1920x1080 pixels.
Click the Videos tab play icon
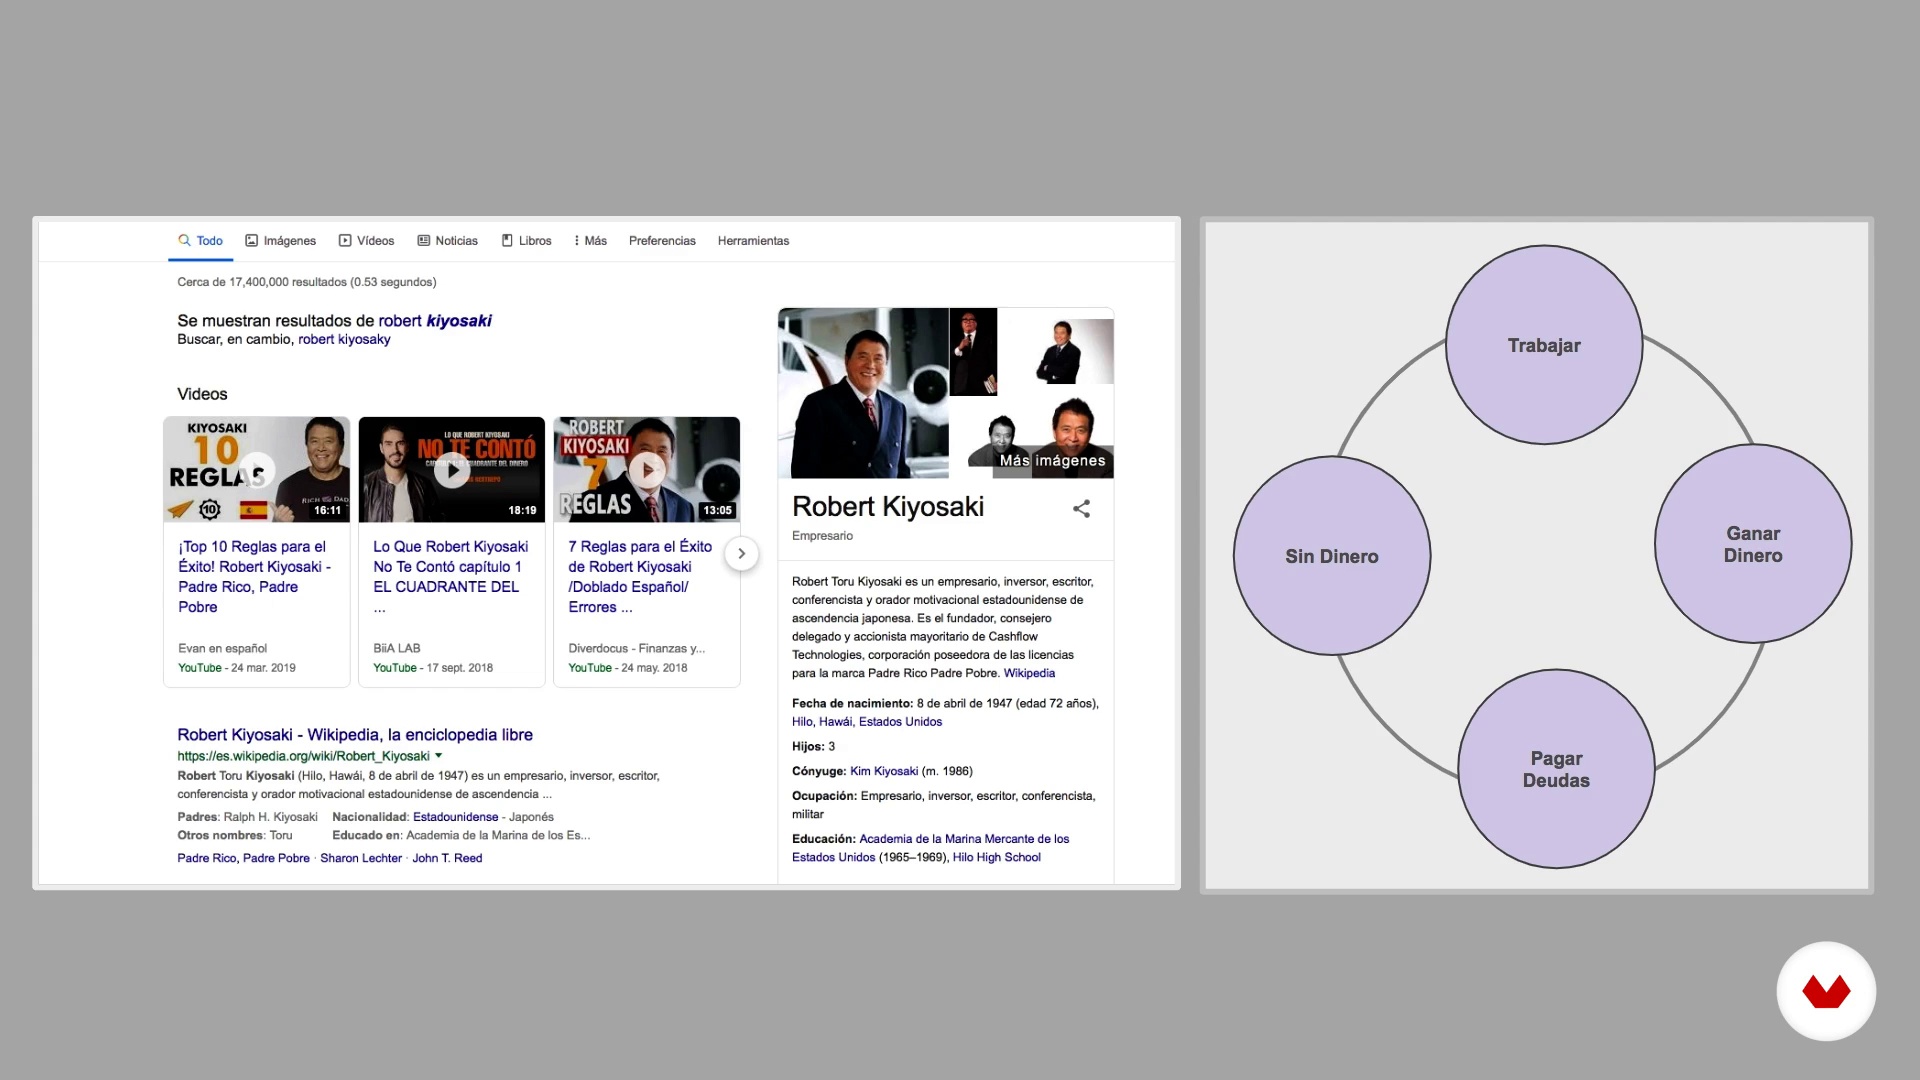[345, 240]
